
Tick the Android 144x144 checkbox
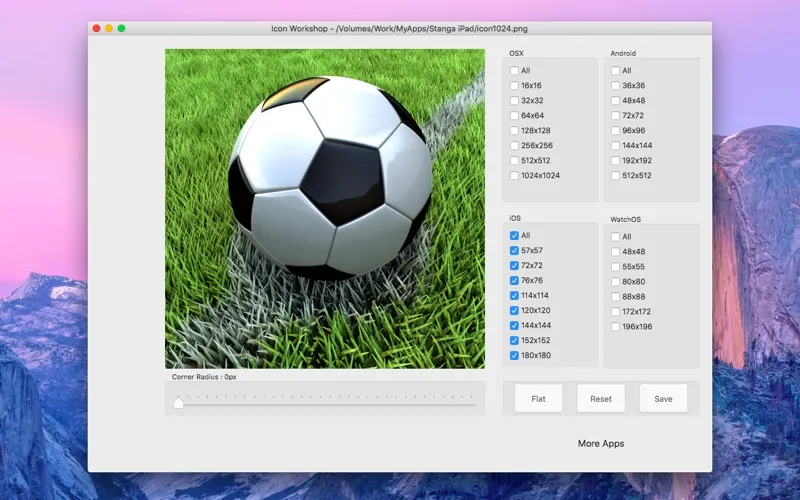click(616, 146)
